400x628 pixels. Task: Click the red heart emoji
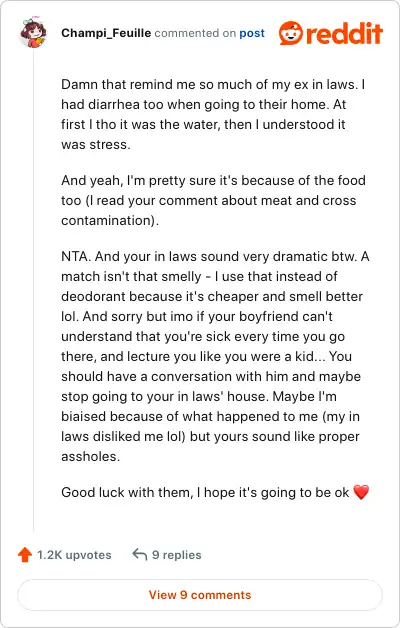click(x=361, y=492)
